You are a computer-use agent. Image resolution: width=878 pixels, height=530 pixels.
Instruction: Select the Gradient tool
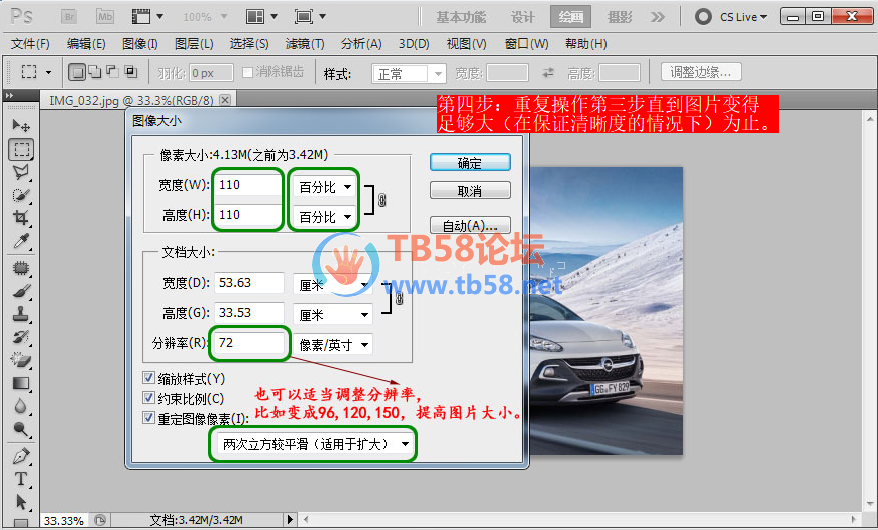[x=21, y=383]
